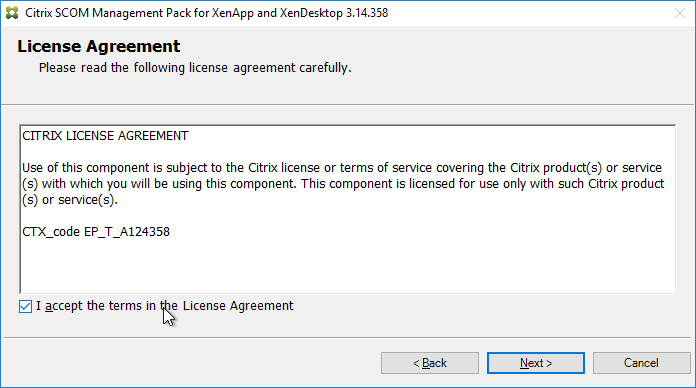Close the Citrix SCOM installer window
Screen dimensions: 696x388
pyautogui.click(x=680, y=13)
